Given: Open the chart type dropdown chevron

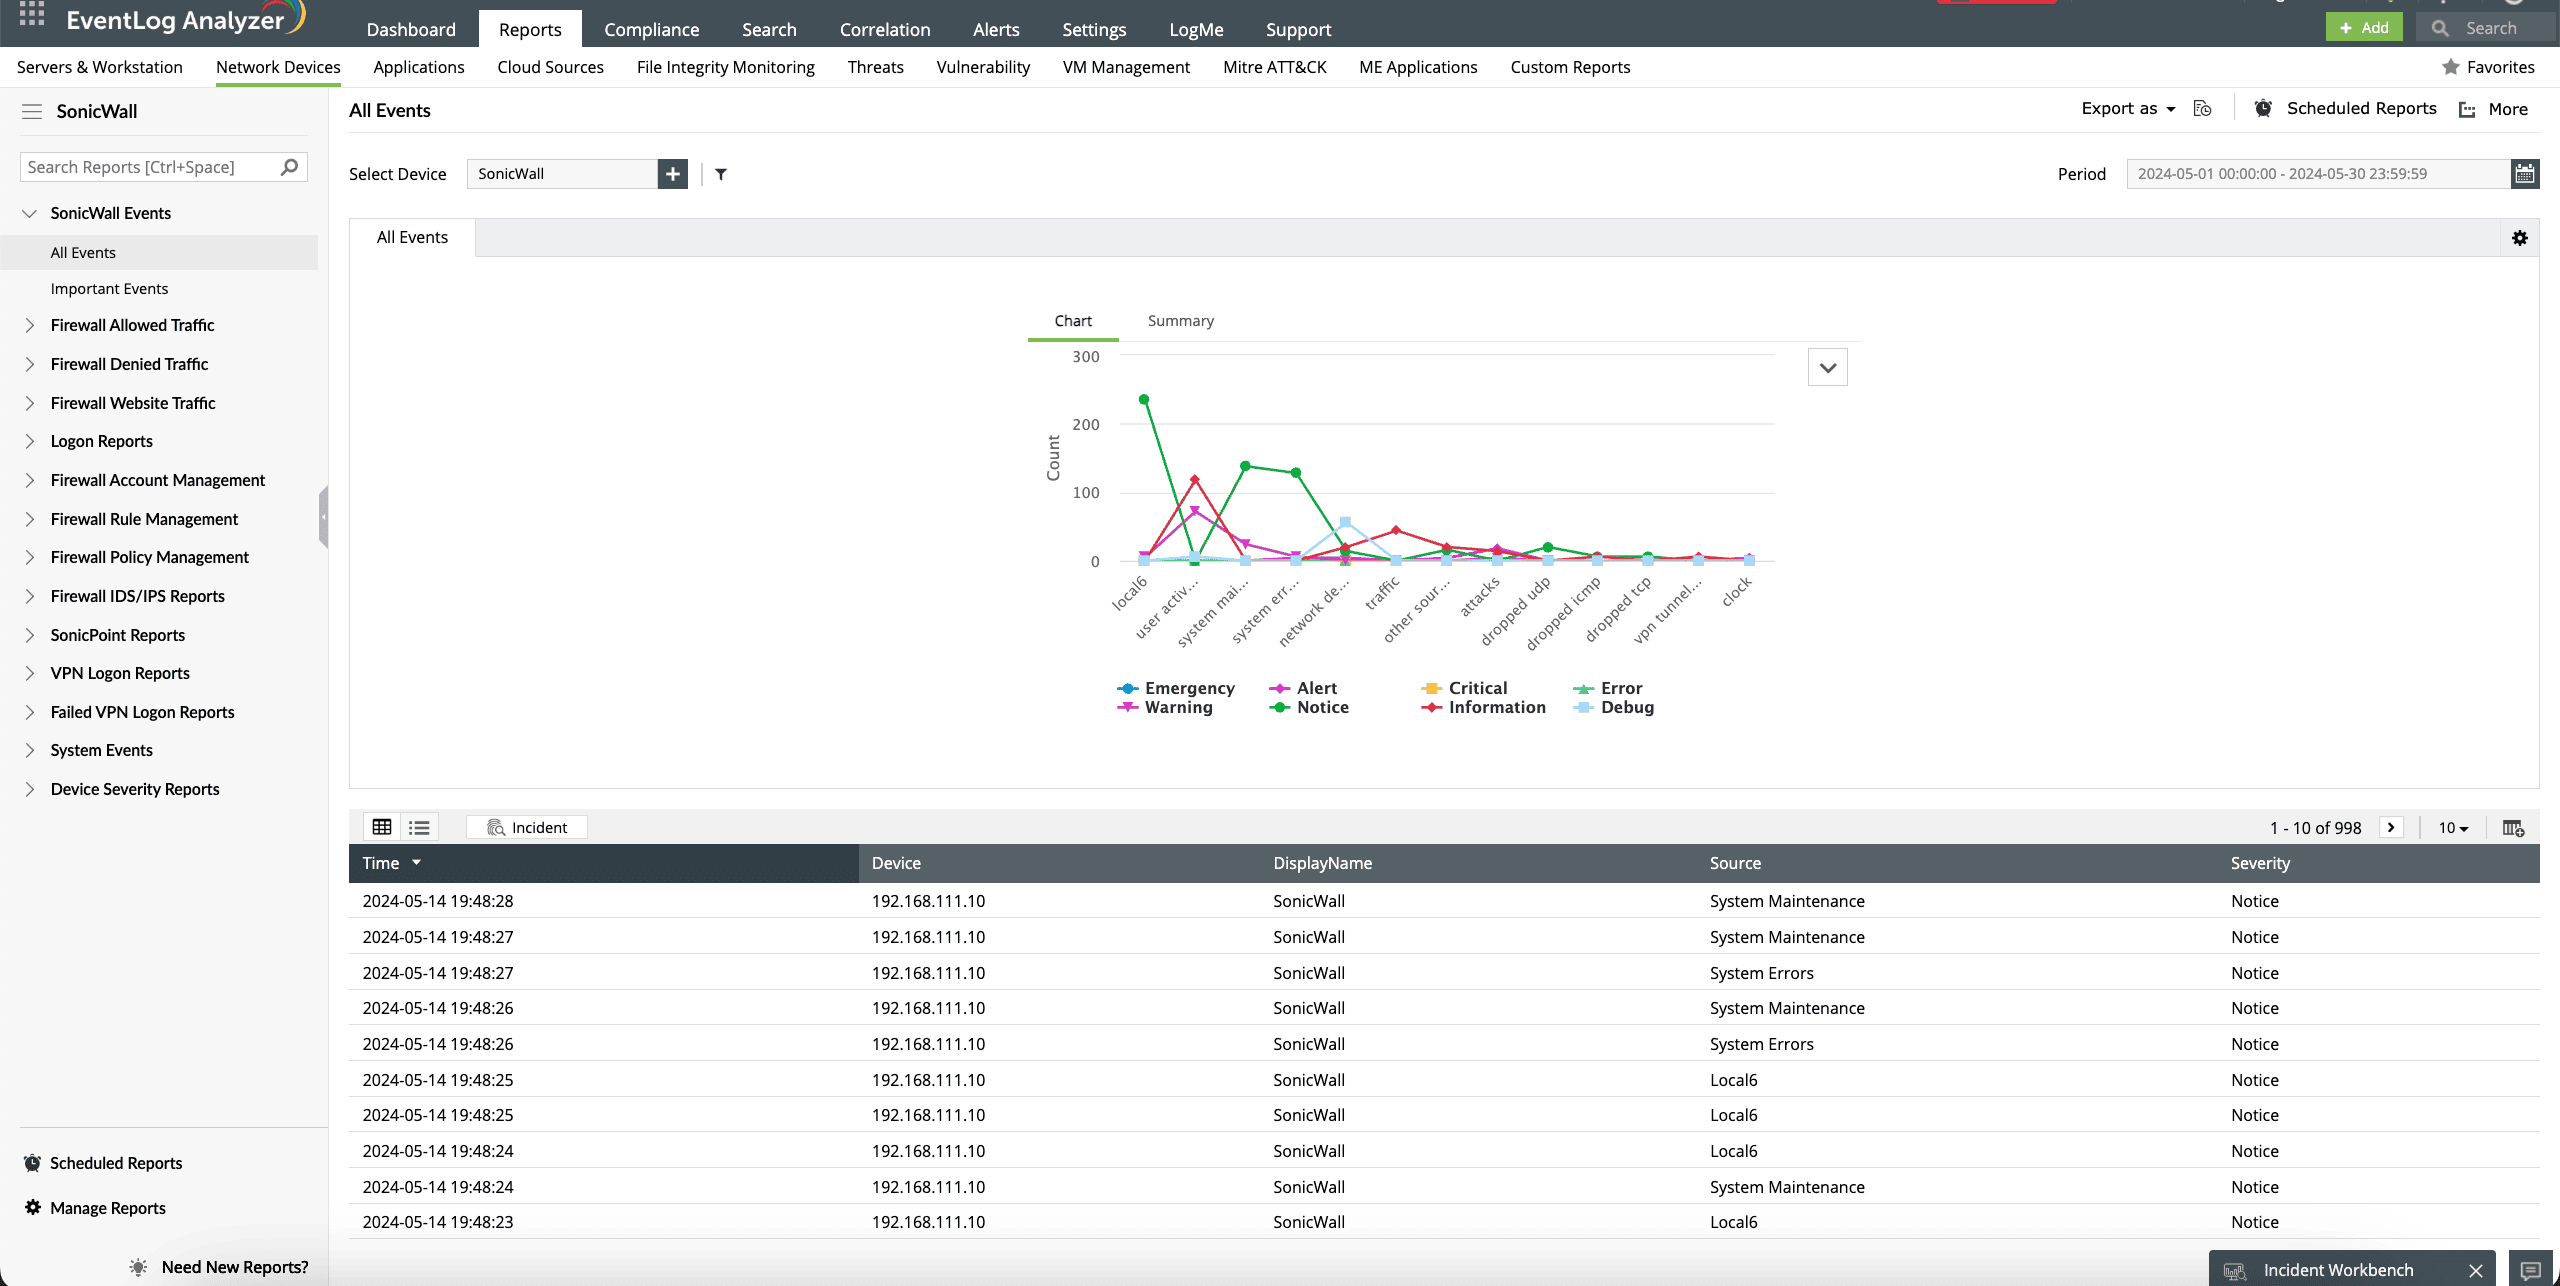Looking at the screenshot, I should (x=1827, y=367).
